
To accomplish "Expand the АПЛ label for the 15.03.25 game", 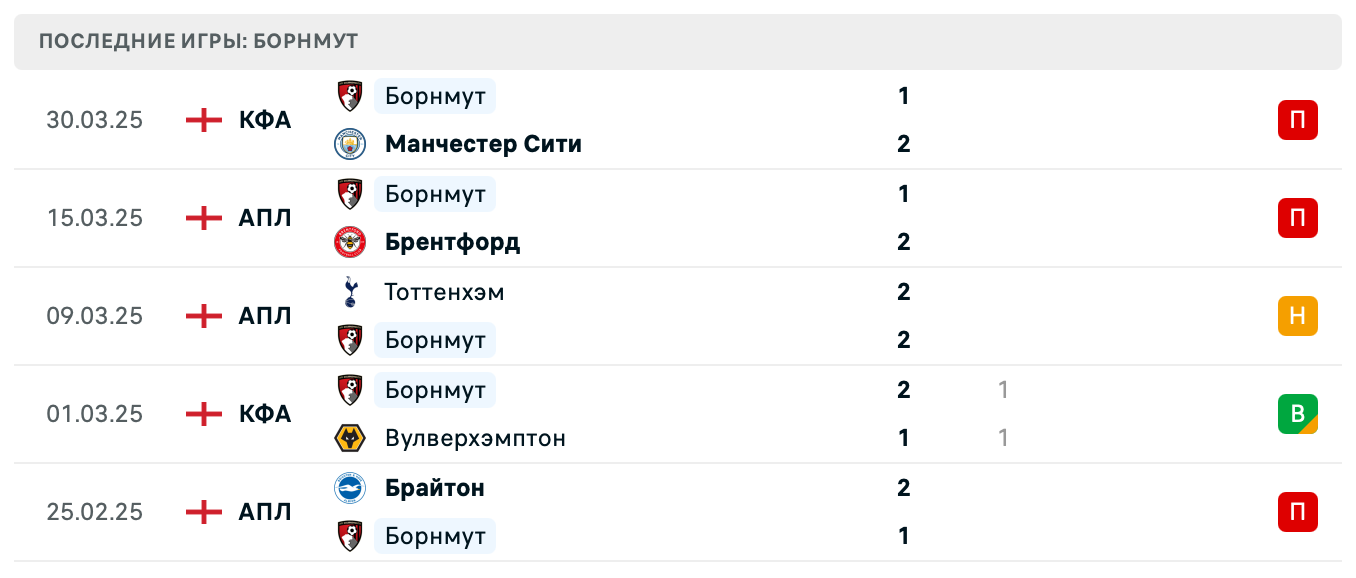I will [263, 218].
